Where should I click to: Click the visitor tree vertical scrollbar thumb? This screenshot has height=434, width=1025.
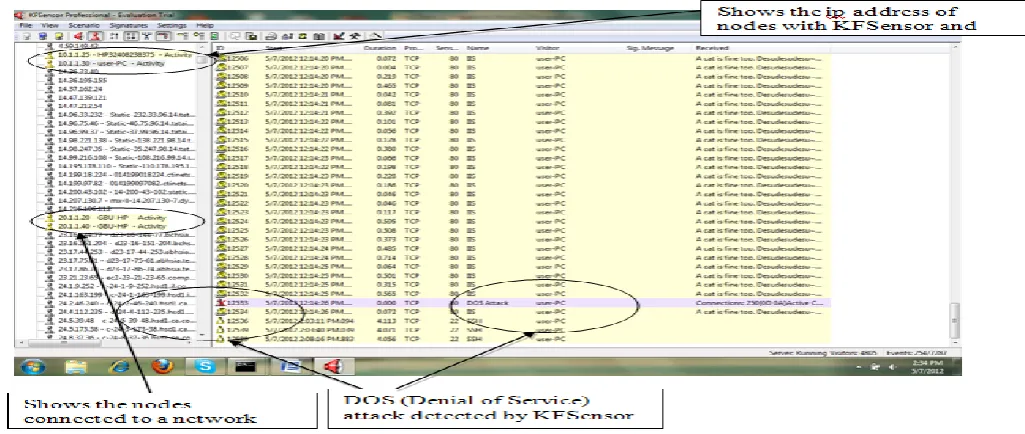click(203, 60)
